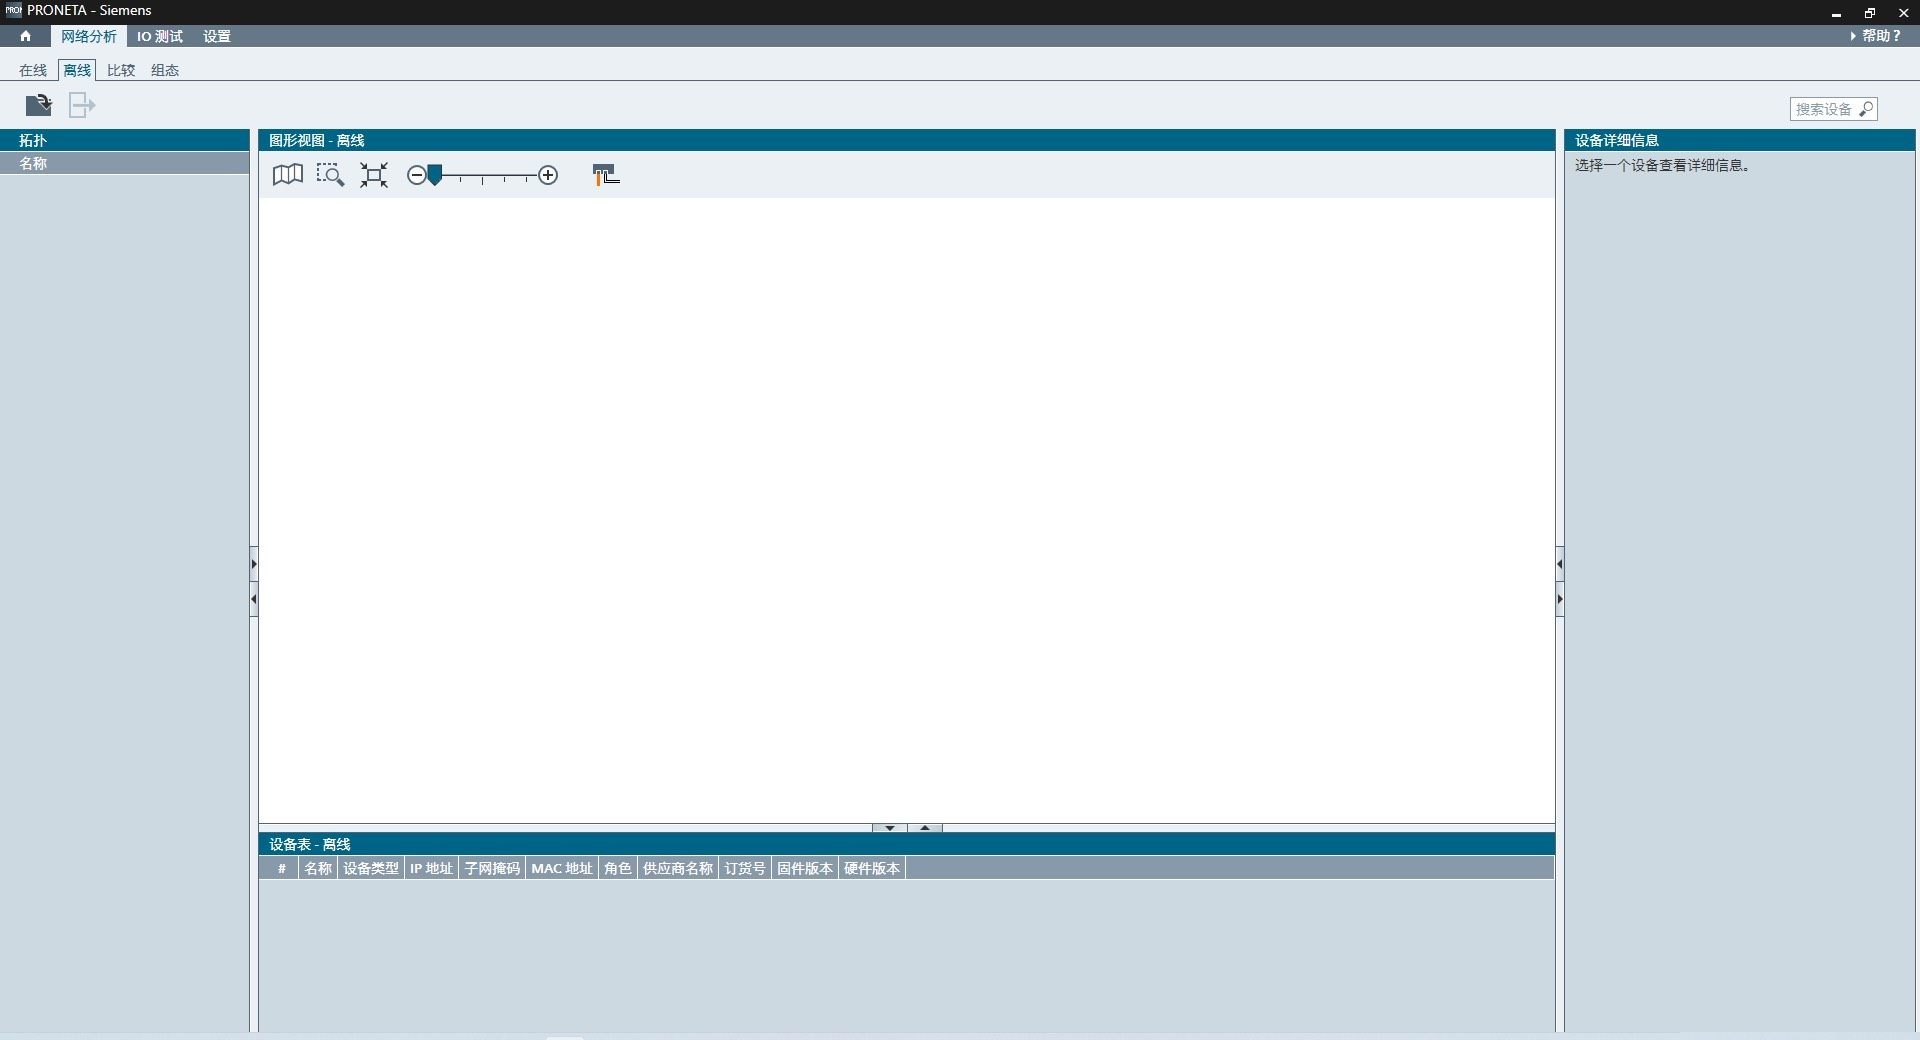This screenshot has width=1920, height=1040.
Task: Sort the device table by 名称 column
Action: [x=318, y=868]
